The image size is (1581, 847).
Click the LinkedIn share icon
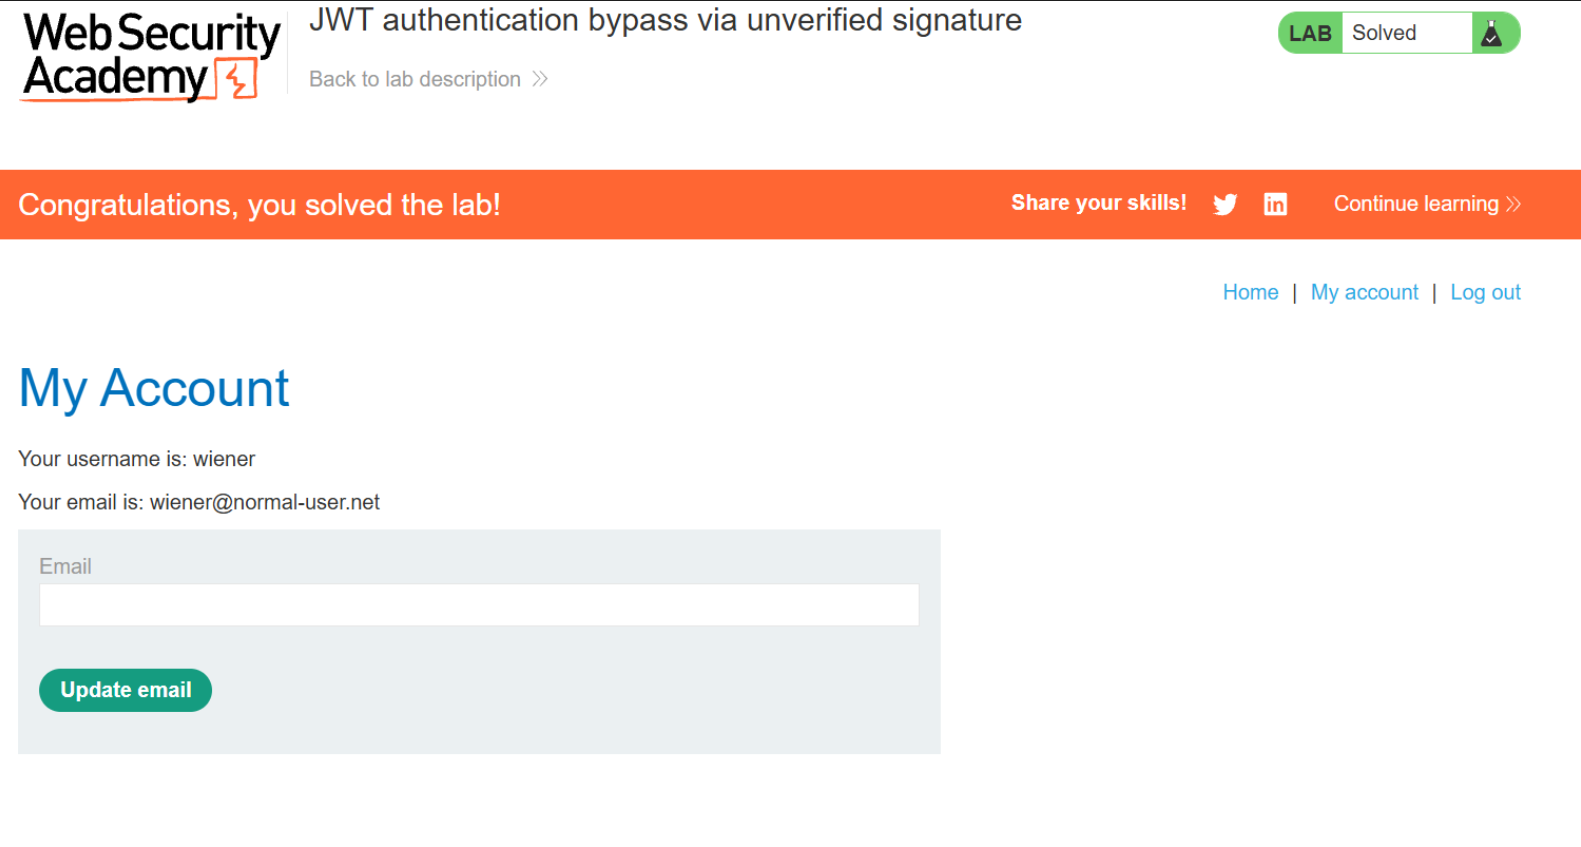[1275, 204]
